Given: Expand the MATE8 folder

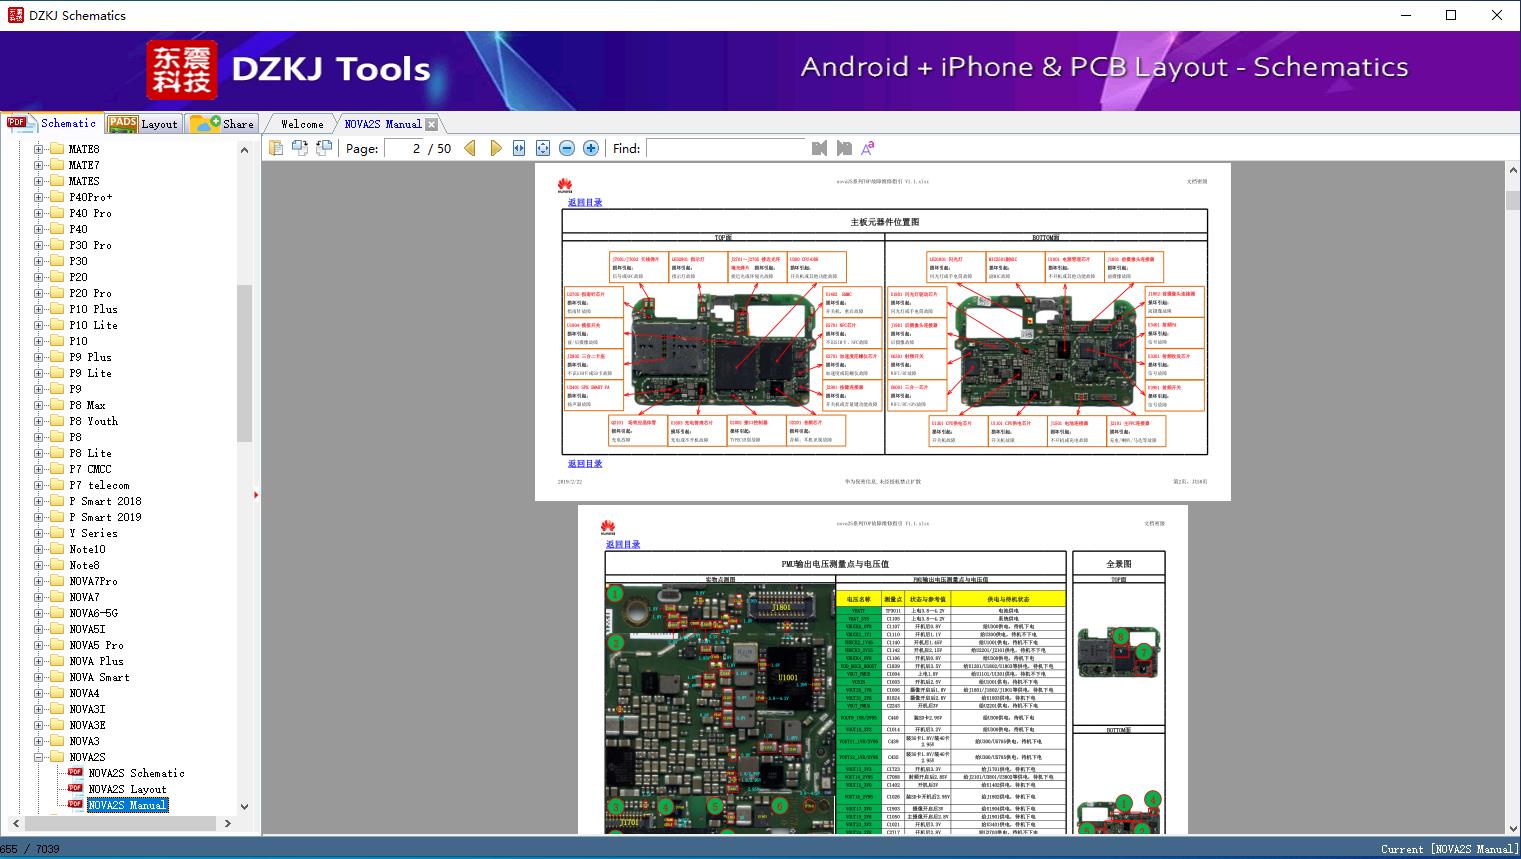Looking at the screenshot, I should (39, 149).
